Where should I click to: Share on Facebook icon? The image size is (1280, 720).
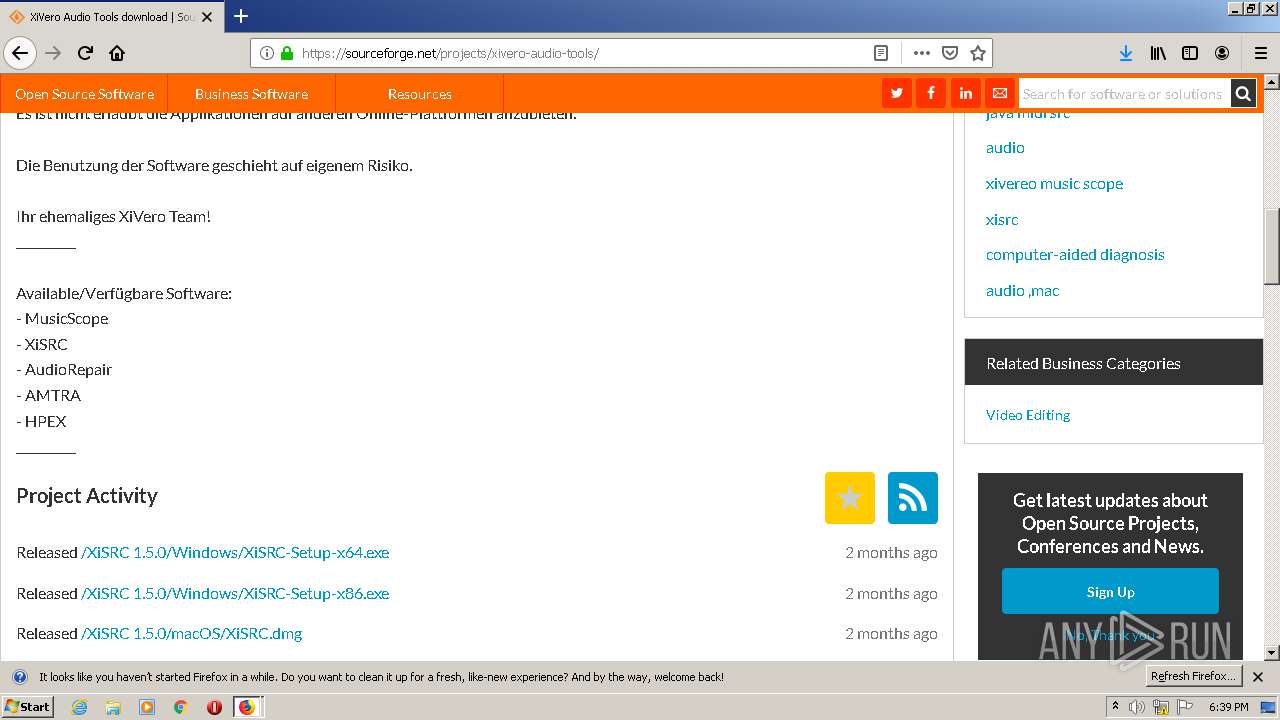click(x=931, y=93)
